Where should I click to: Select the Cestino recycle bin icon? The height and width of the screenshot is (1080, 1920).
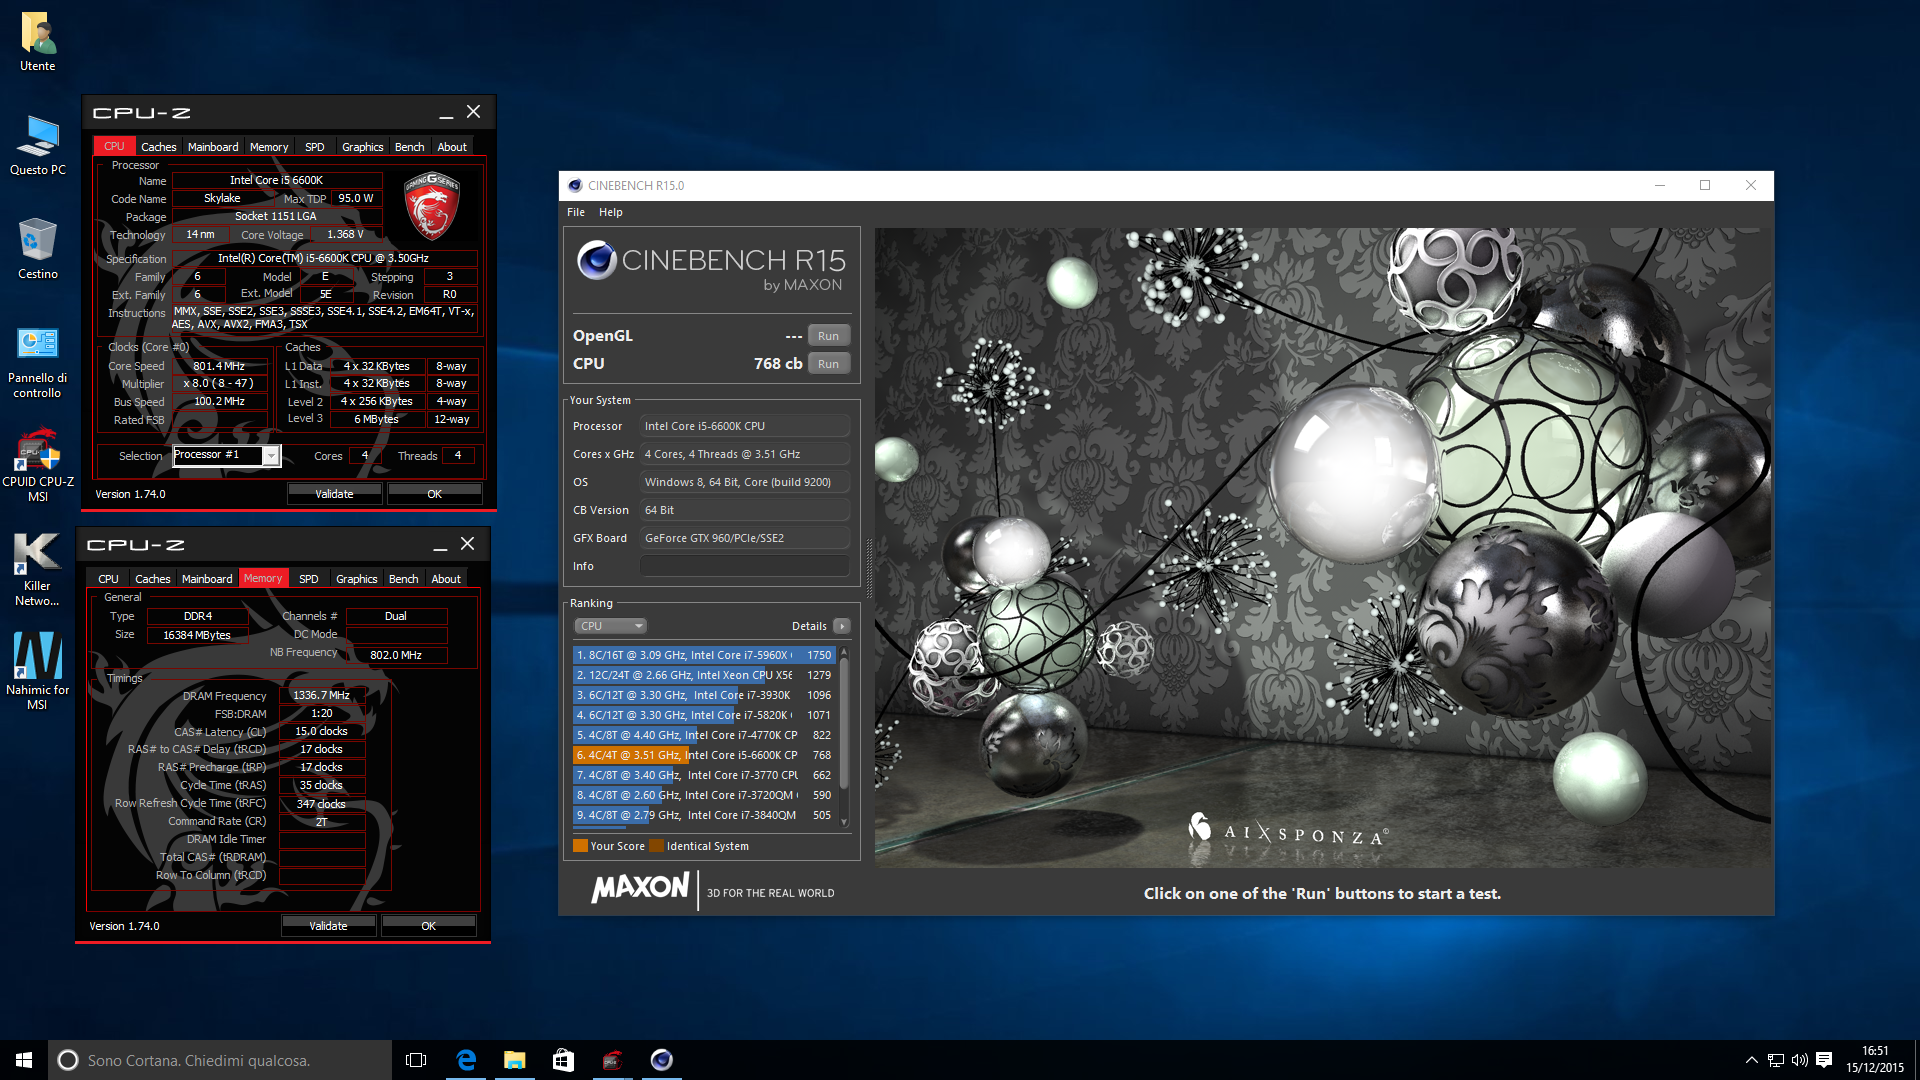coord(38,249)
